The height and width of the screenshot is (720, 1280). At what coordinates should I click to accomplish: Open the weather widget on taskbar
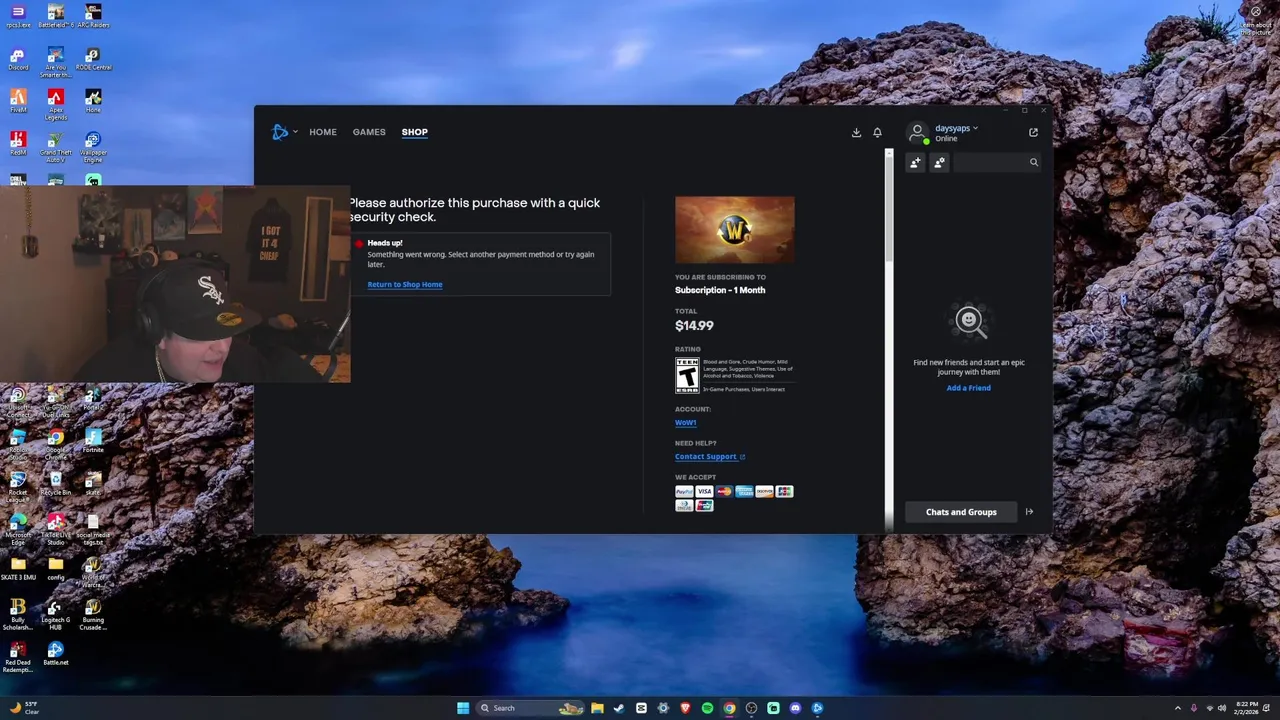coord(24,708)
